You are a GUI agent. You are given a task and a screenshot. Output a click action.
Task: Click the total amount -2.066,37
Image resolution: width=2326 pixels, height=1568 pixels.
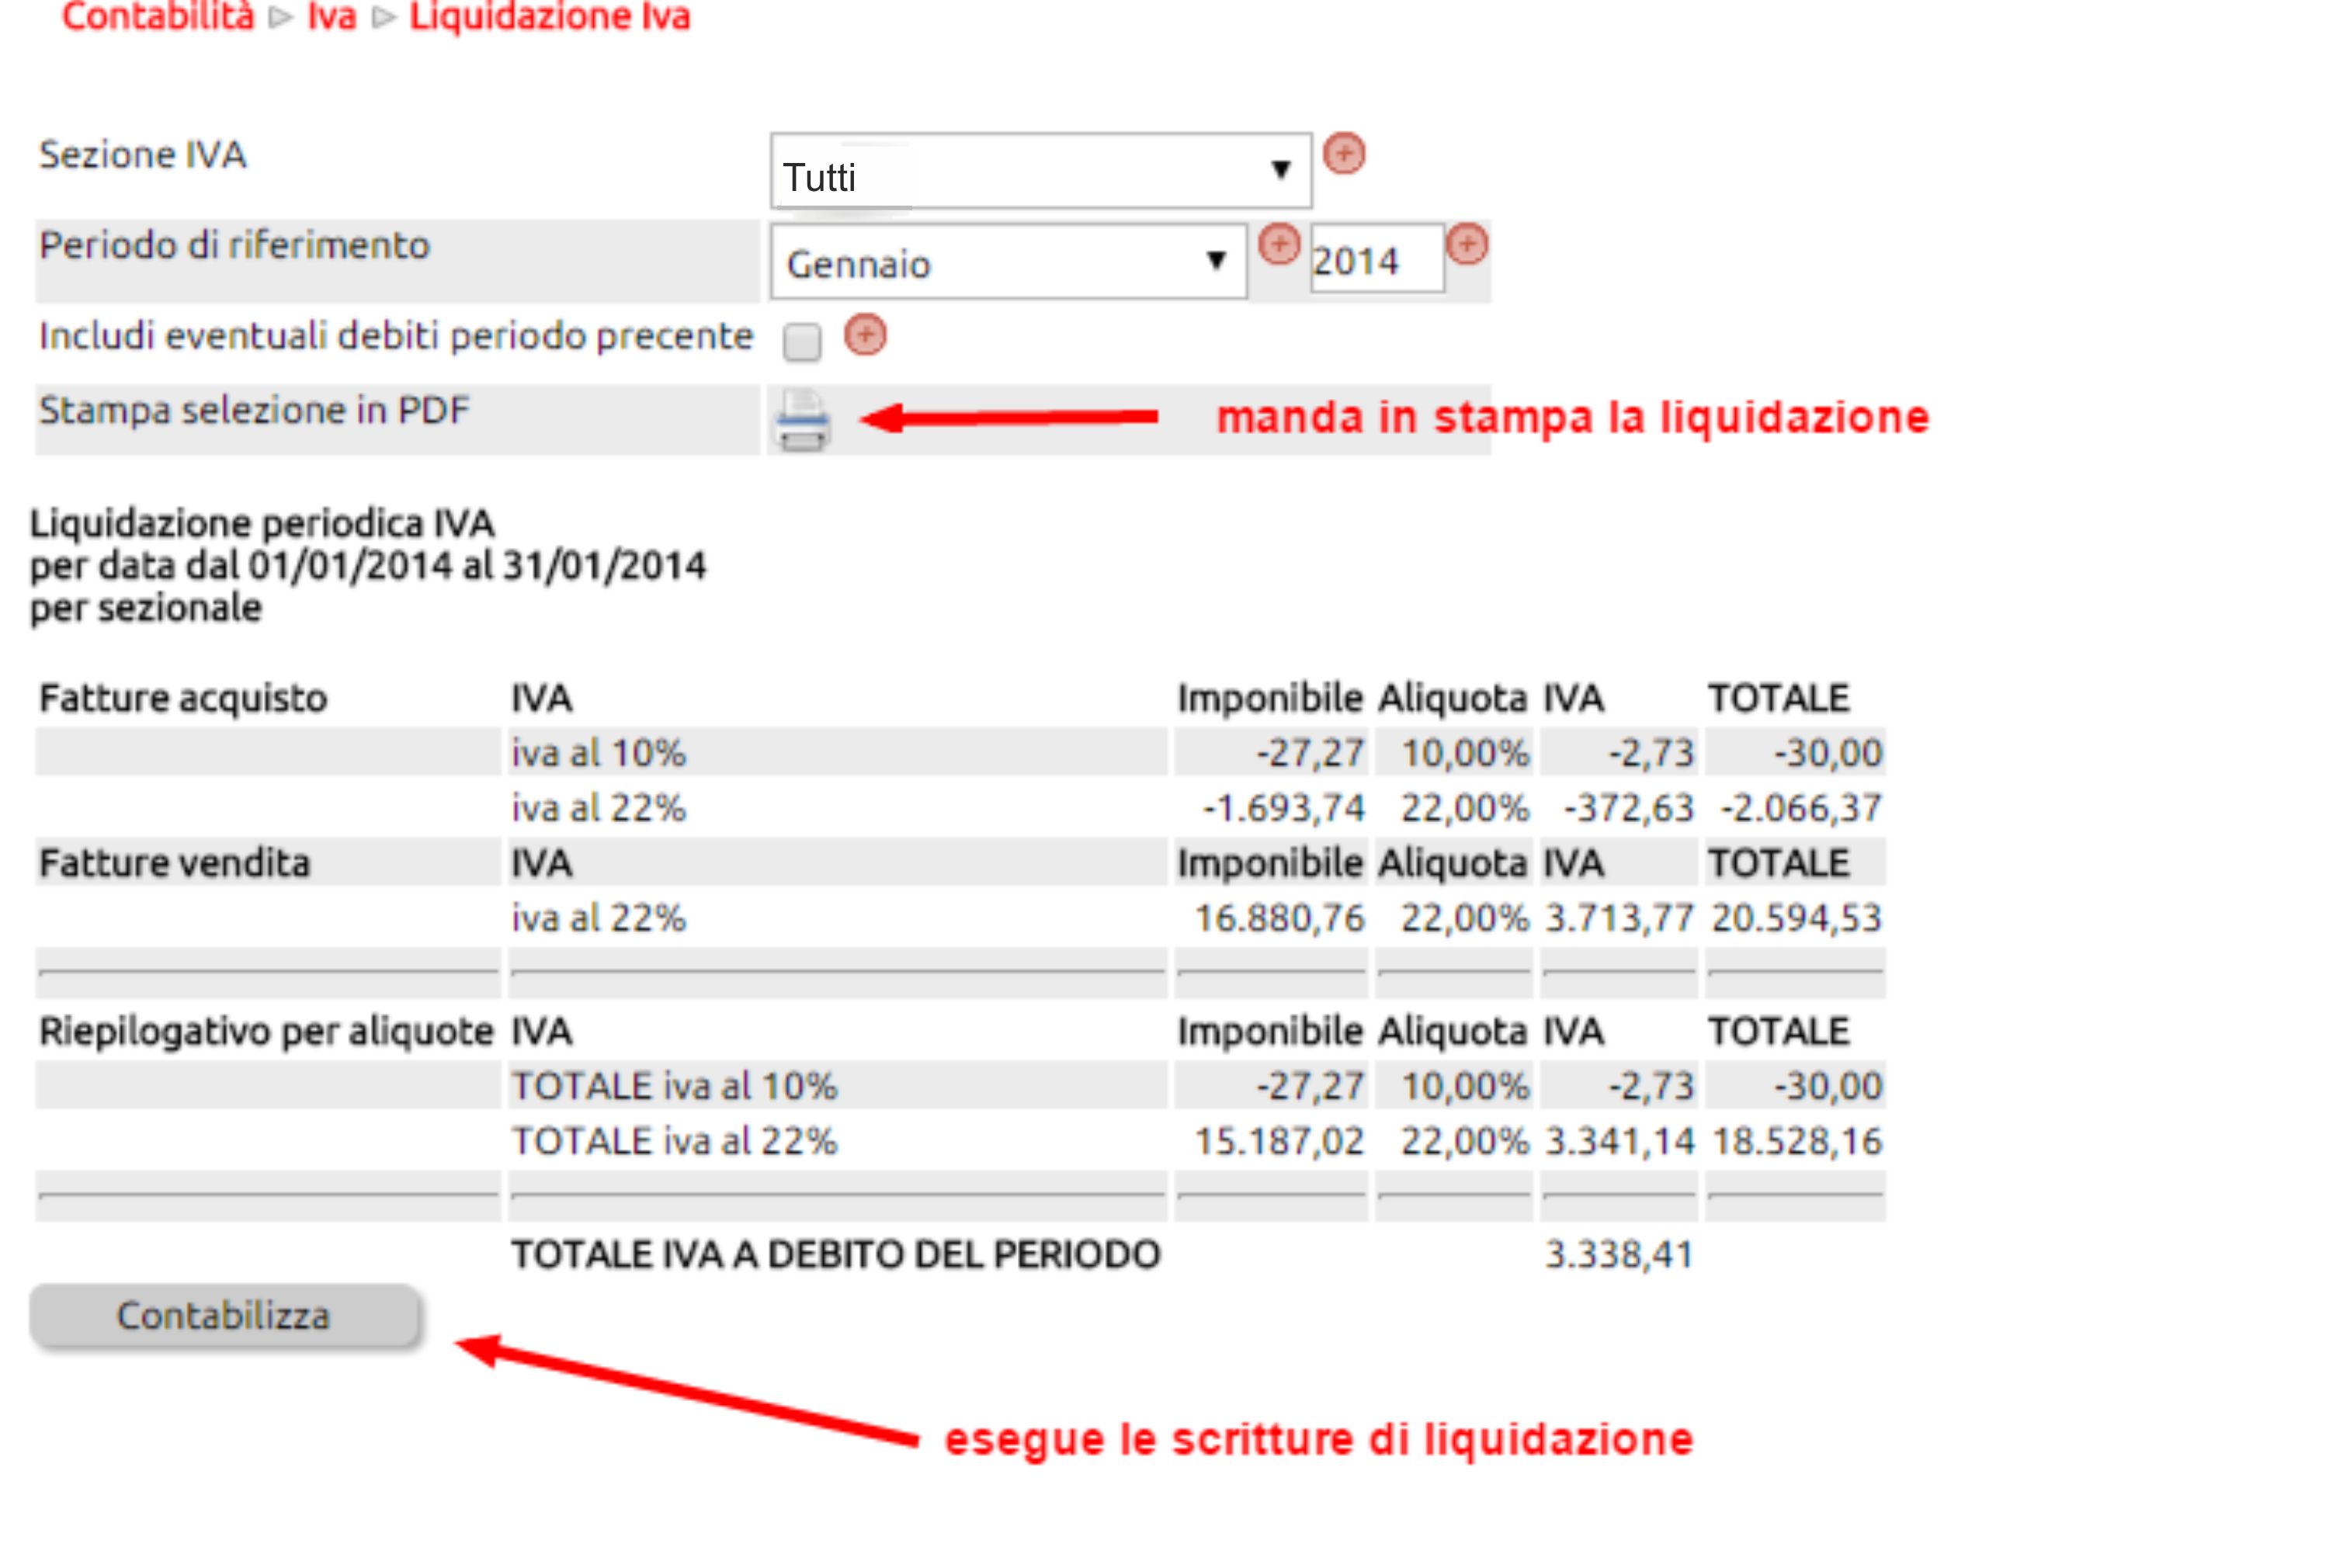pos(1801,808)
